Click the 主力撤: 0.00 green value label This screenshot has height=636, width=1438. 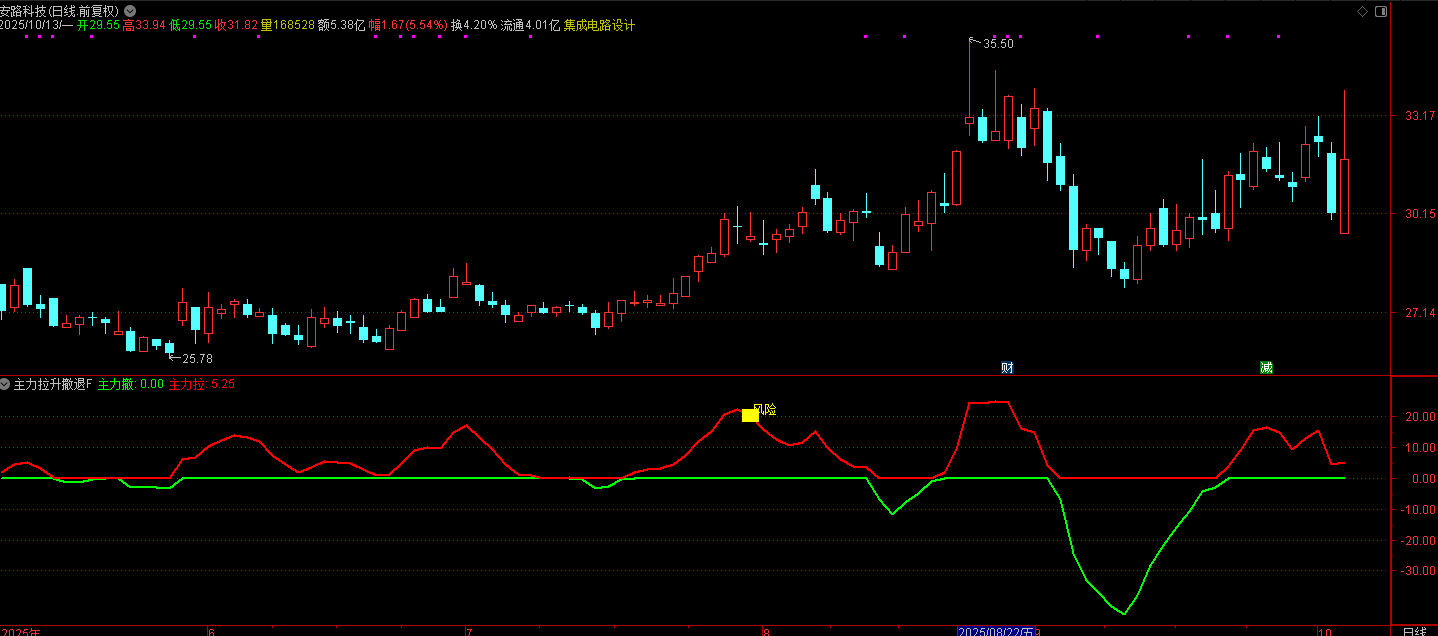click(x=131, y=383)
